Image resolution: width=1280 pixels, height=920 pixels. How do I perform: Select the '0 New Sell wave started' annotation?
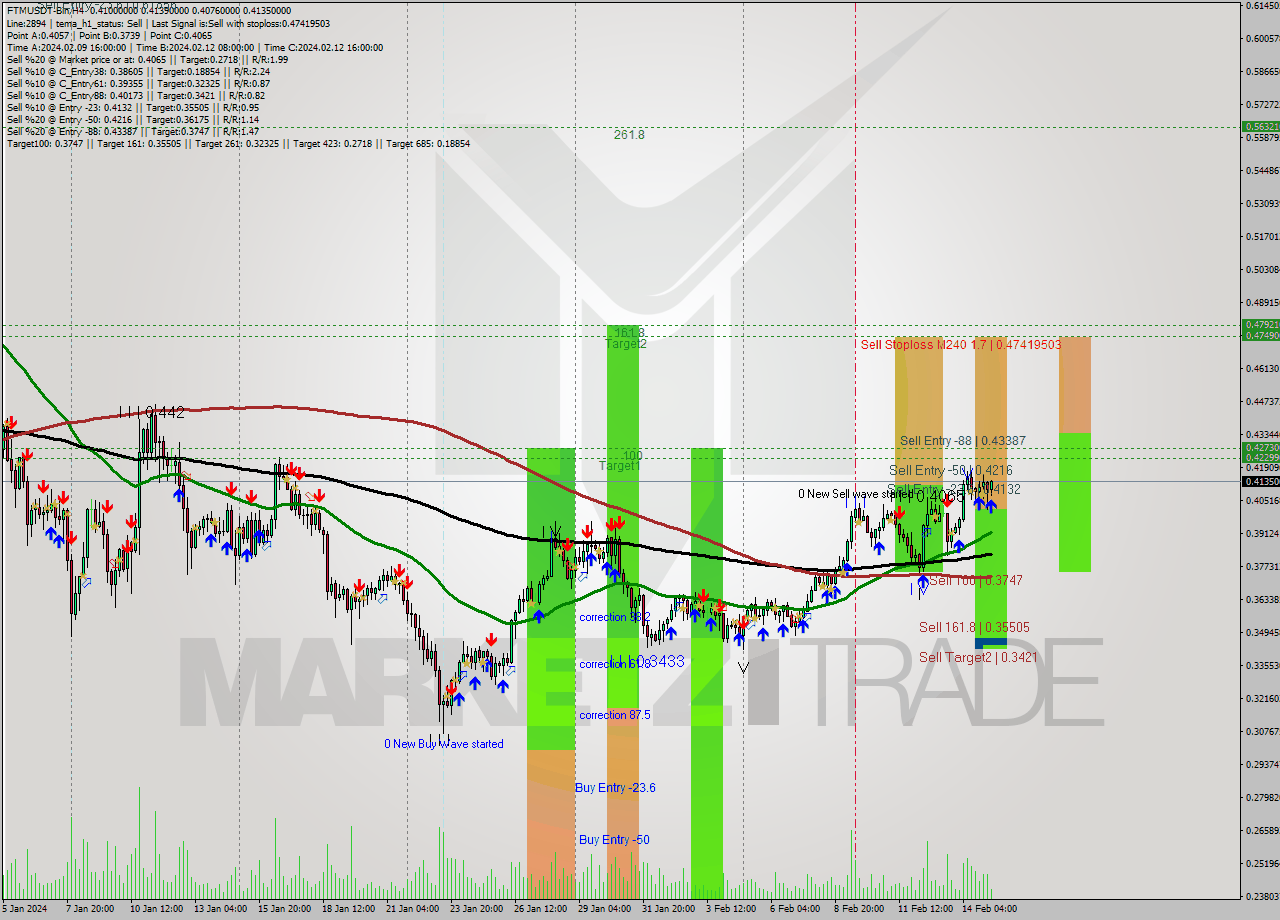click(x=855, y=494)
